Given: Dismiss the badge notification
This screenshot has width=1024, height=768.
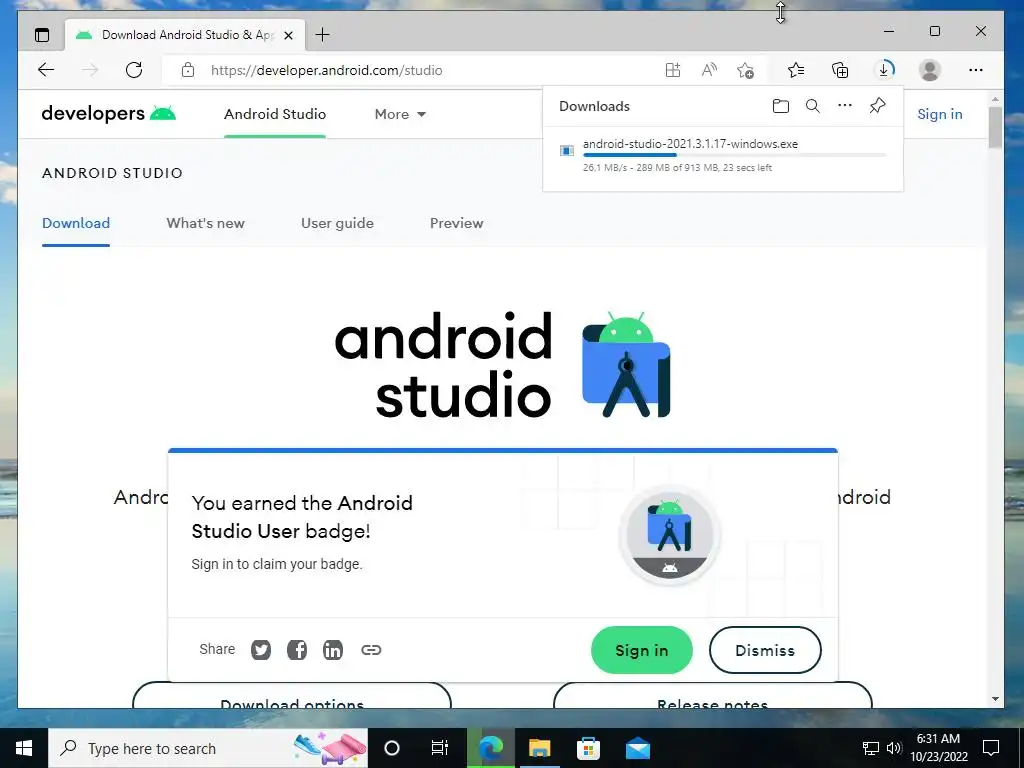Looking at the screenshot, I should coord(765,650).
